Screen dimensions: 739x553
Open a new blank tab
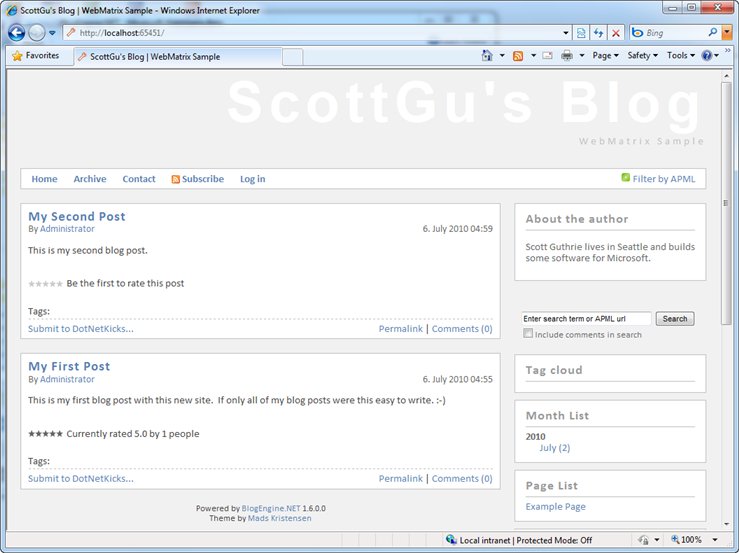293,57
